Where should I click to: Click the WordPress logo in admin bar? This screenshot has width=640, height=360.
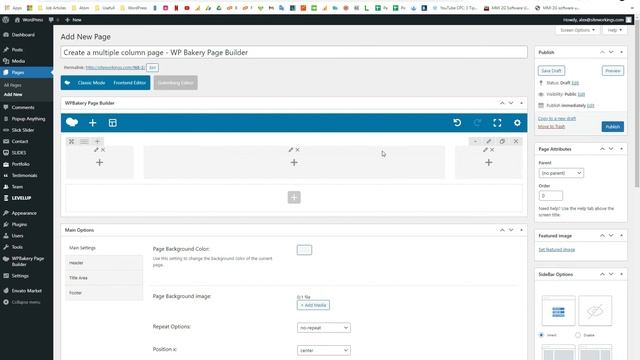[x=5, y=20]
